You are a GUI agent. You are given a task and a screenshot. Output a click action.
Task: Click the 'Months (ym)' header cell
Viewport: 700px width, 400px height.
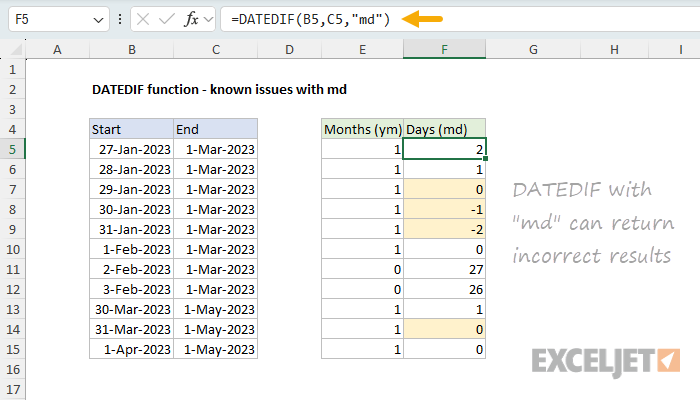point(362,129)
